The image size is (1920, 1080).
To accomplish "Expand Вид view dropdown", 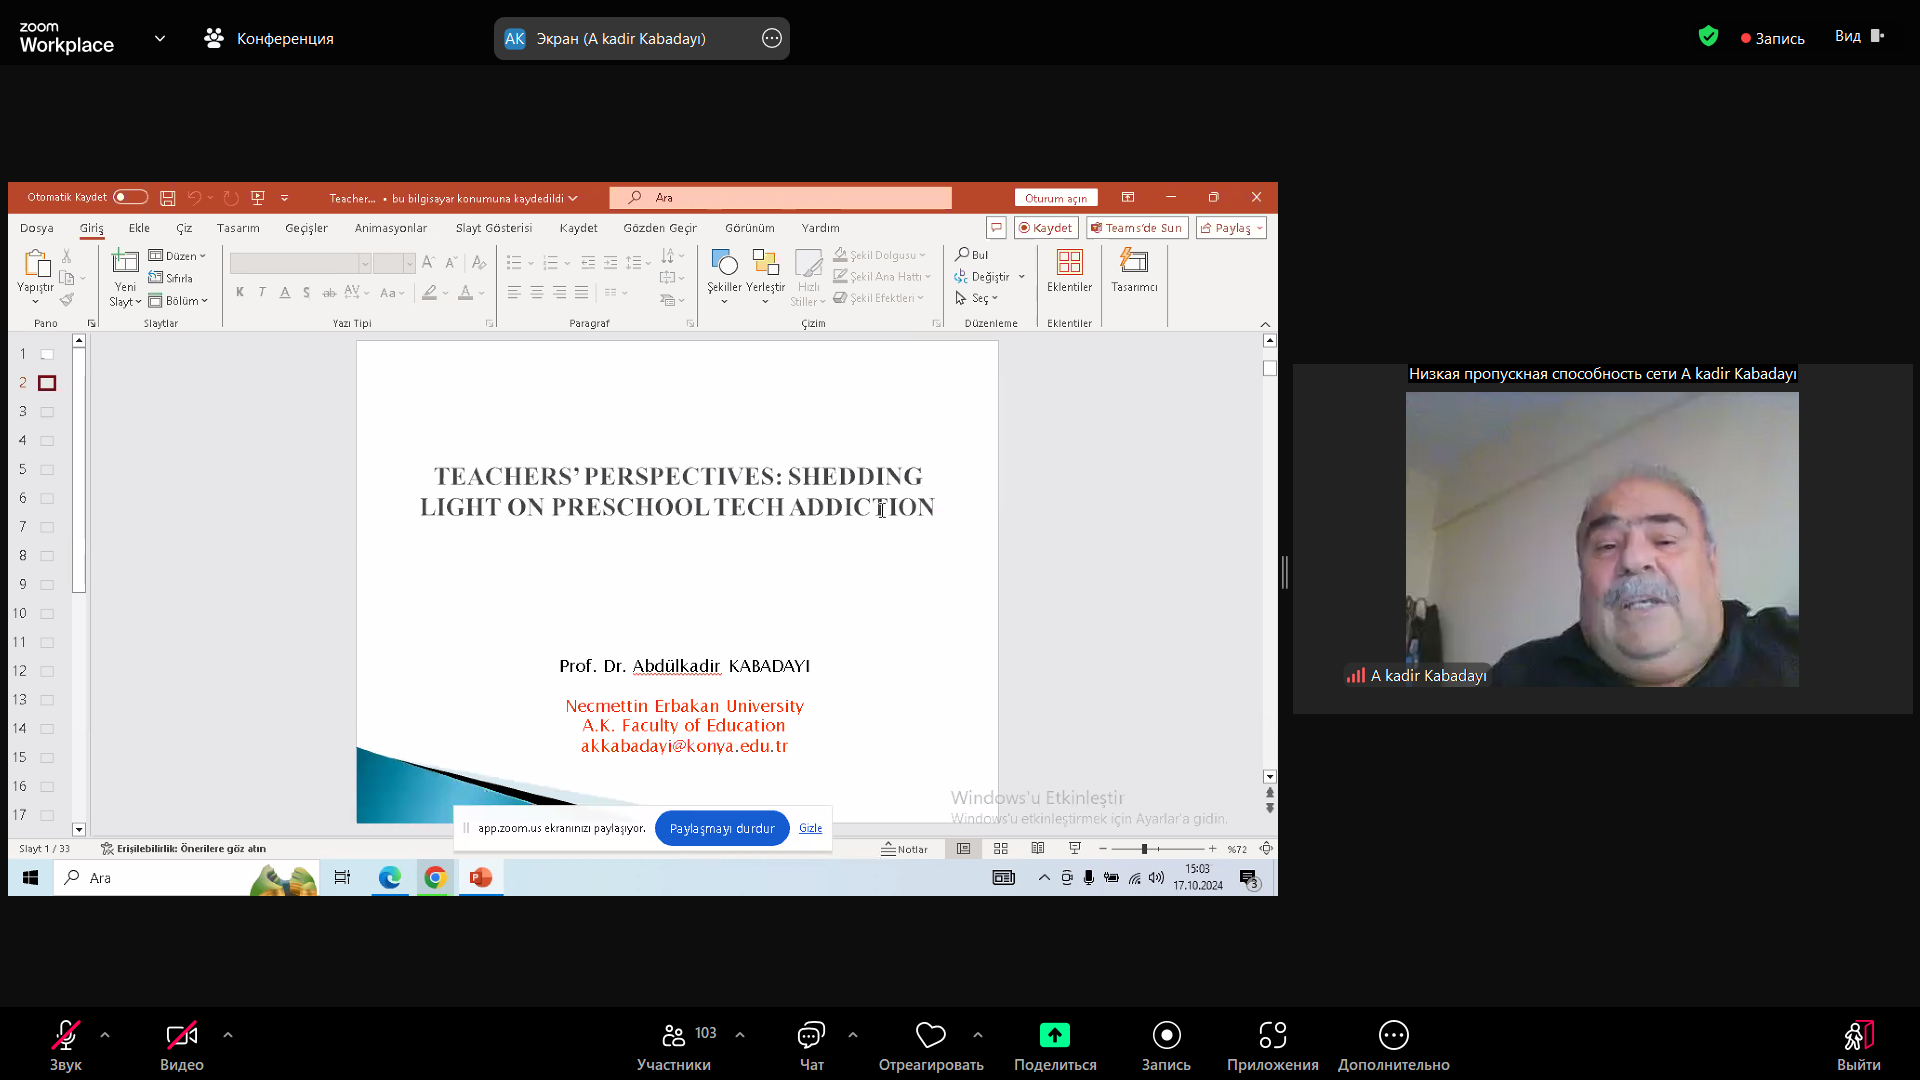I will click(1858, 36).
